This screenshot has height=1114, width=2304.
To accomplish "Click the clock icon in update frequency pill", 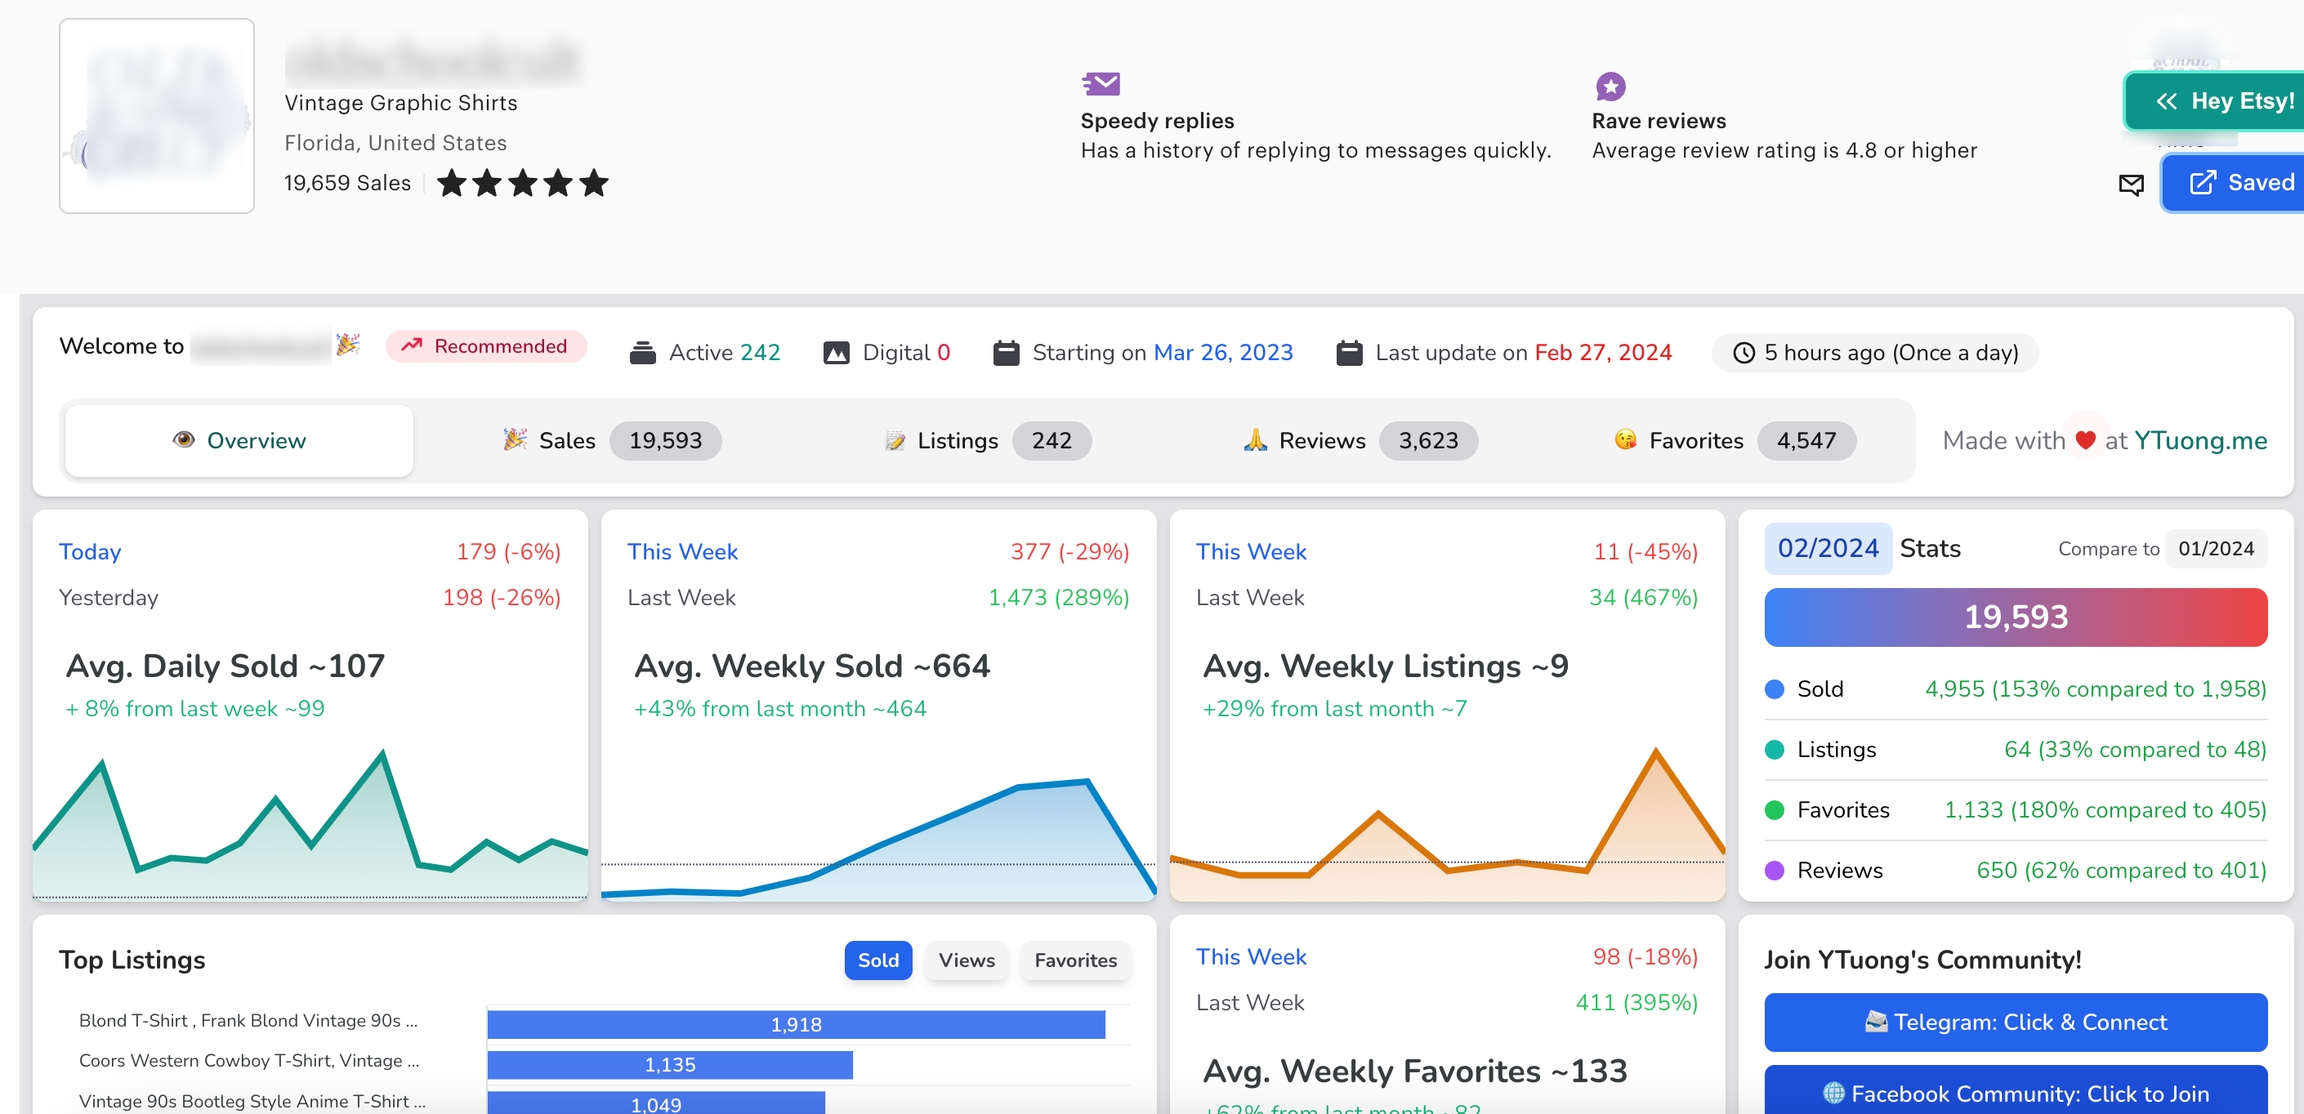I will coord(1743,353).
